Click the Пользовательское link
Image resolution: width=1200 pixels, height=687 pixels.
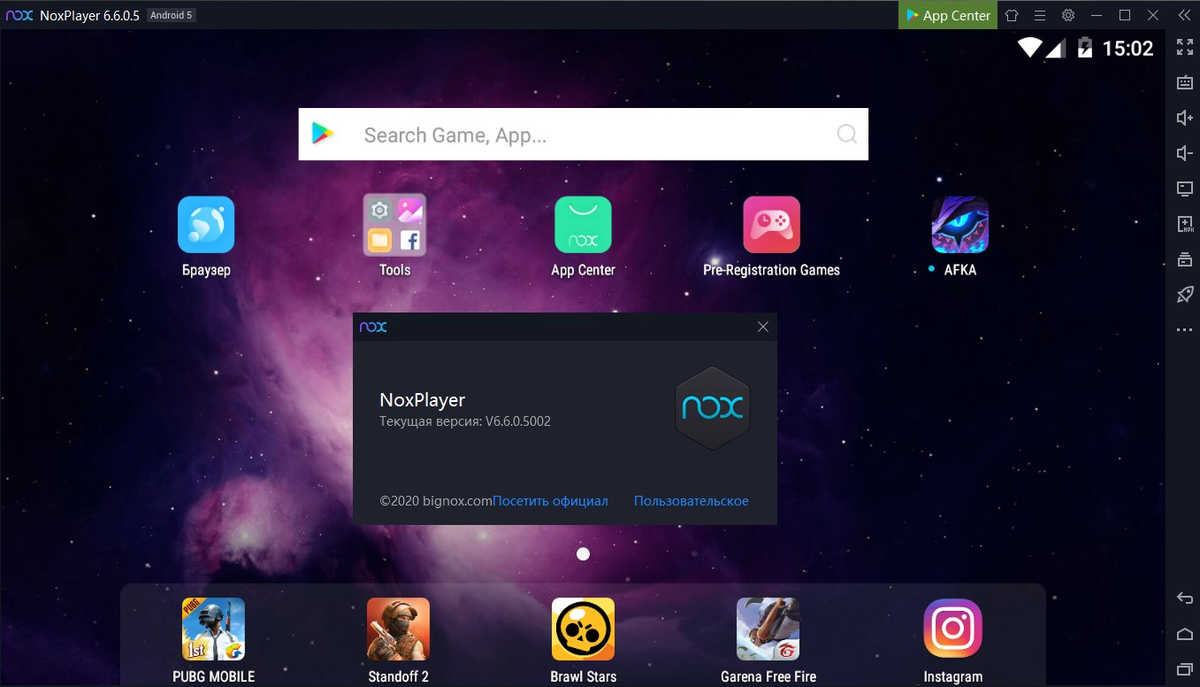pos(691,501)
